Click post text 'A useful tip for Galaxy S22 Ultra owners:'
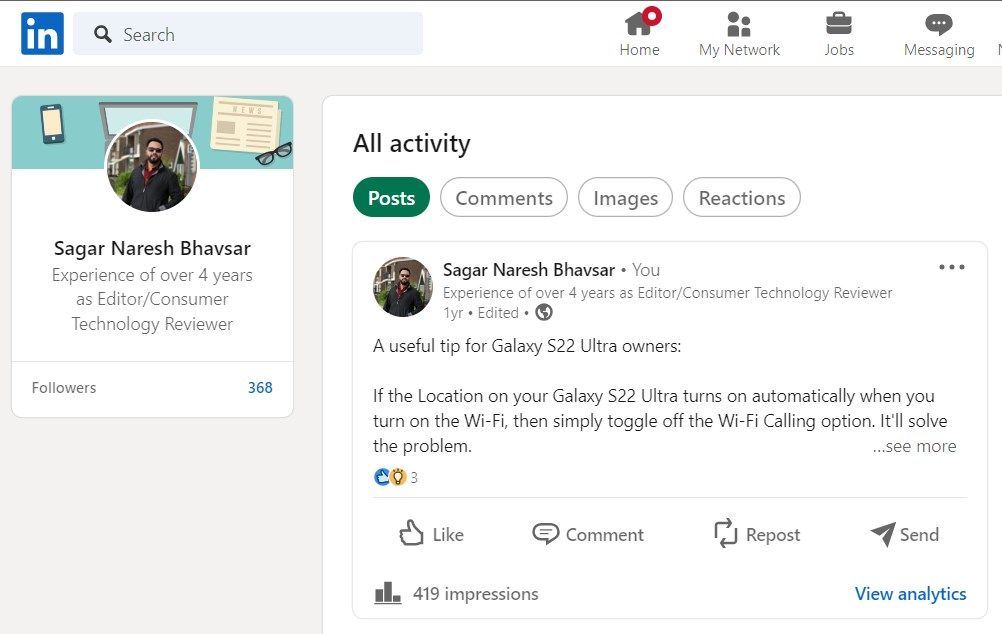 (x=527, y=346)
